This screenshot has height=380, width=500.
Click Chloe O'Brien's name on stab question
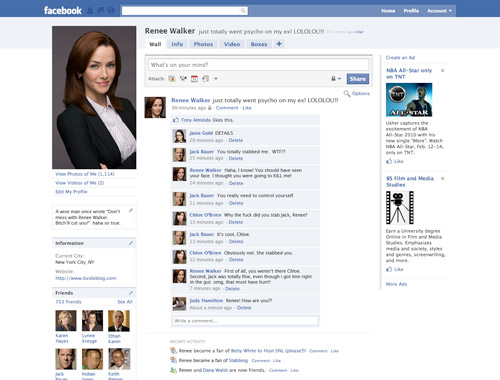[x=205, y=215]
